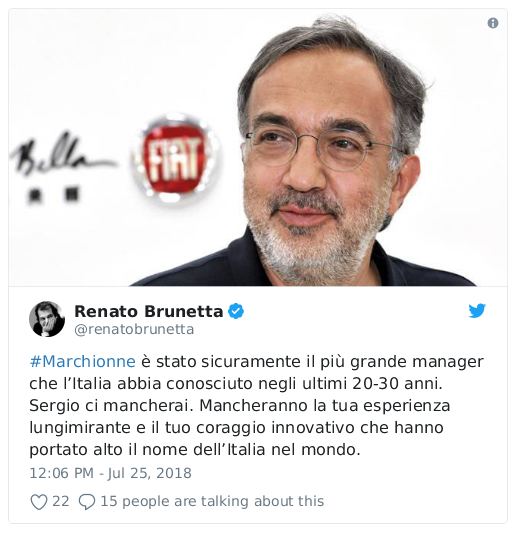Open Twitter via the blue bird logo
Viewport: 523px width, 533px height.
point(477,311)
